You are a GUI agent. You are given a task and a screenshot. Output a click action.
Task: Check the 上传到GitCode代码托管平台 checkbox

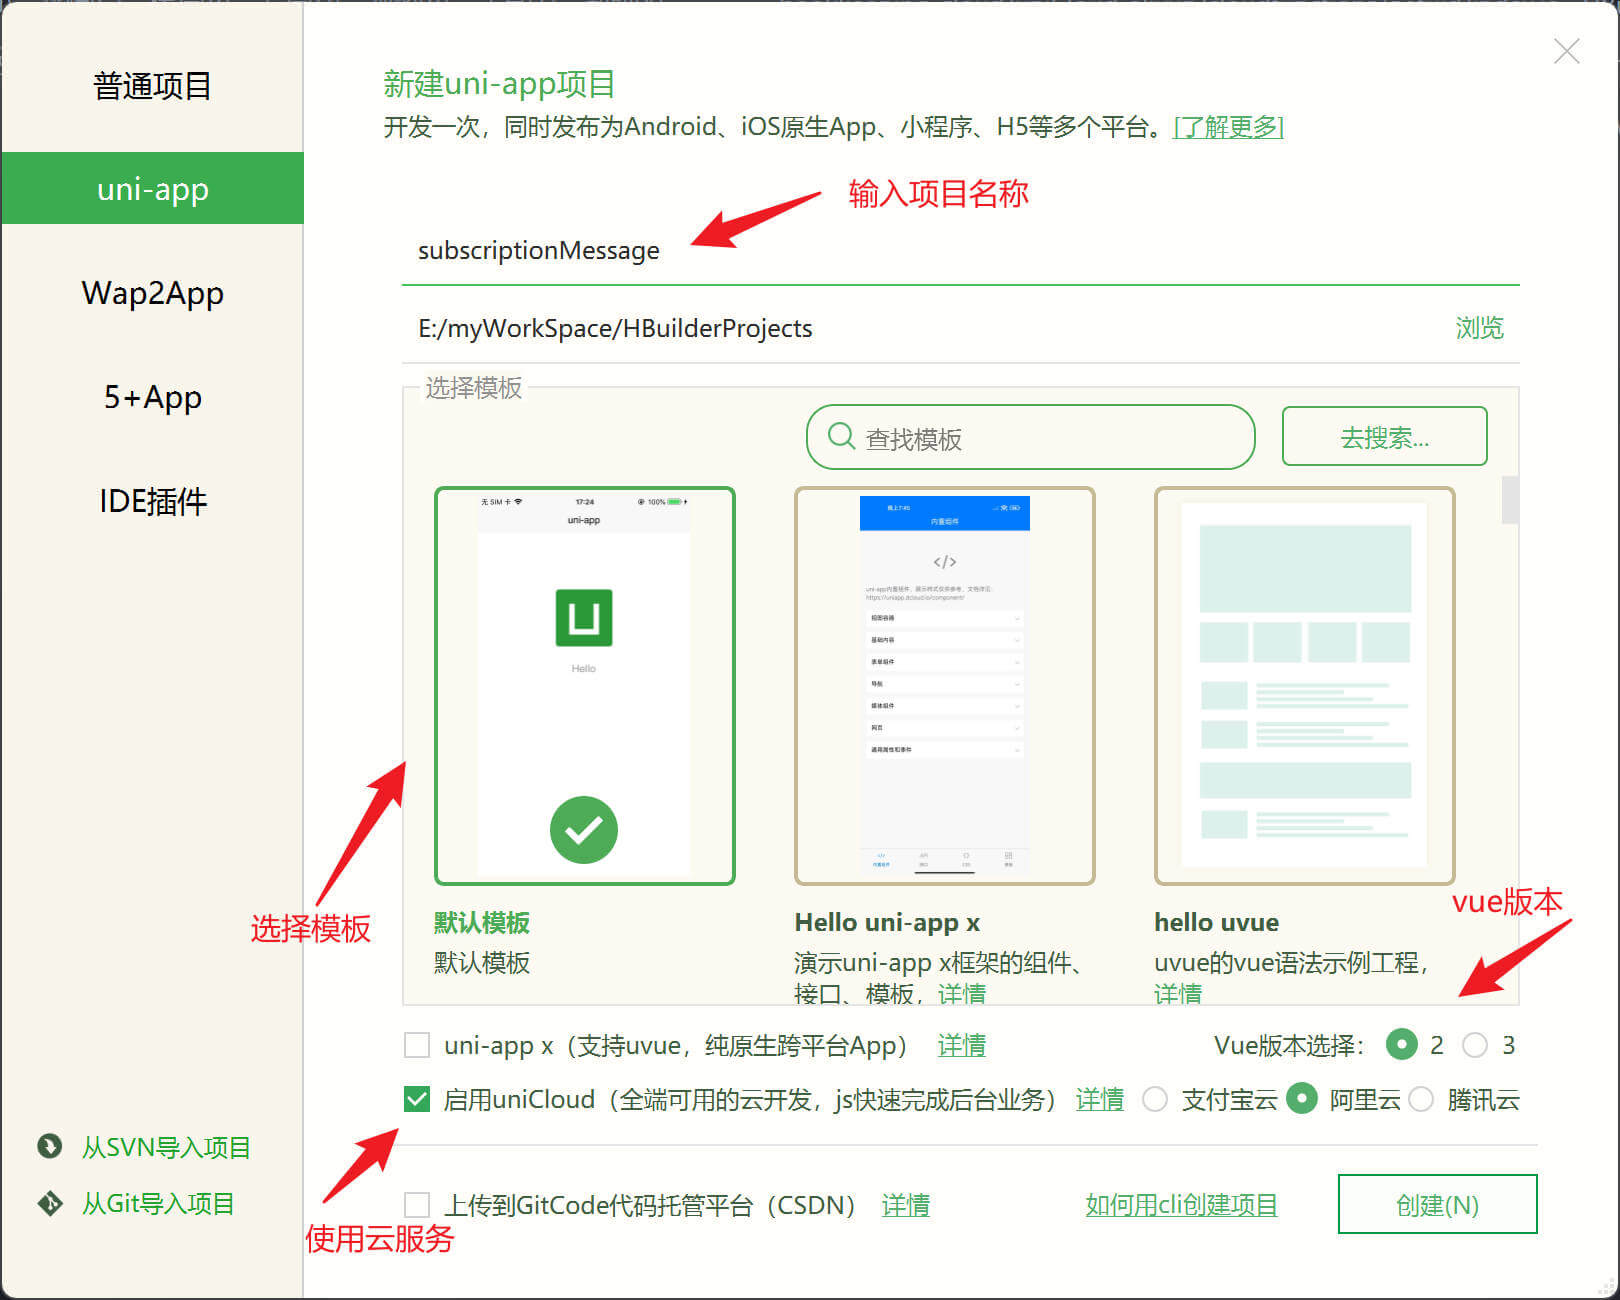point(417,1205)
